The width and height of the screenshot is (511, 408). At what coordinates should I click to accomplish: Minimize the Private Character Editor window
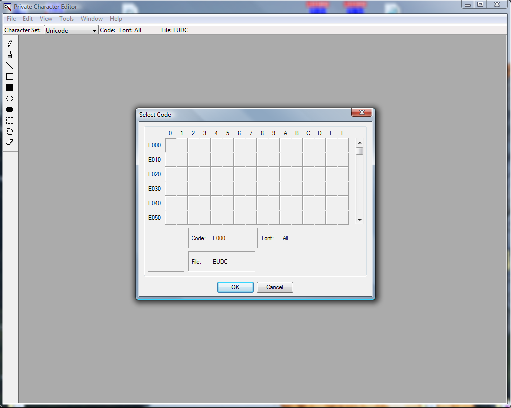467,4
